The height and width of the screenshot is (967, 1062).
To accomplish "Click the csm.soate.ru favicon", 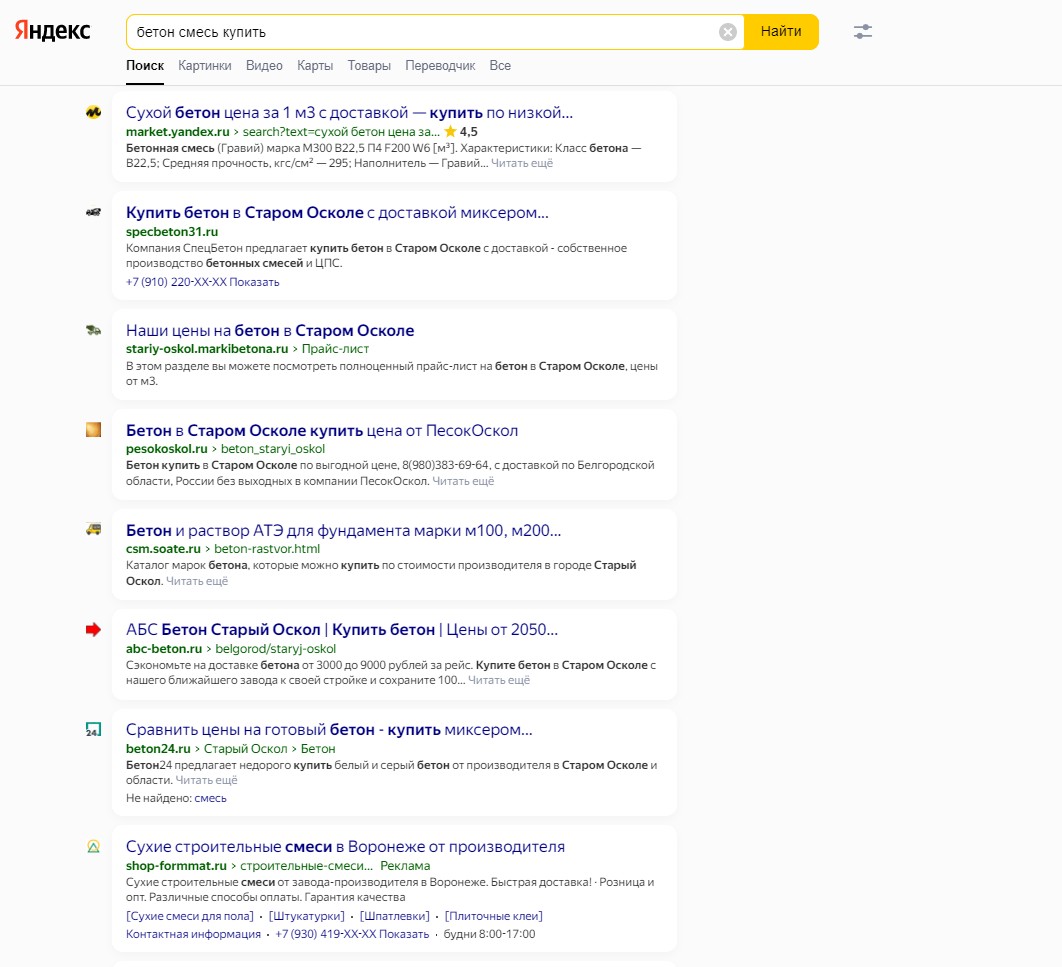I will 93,530.
